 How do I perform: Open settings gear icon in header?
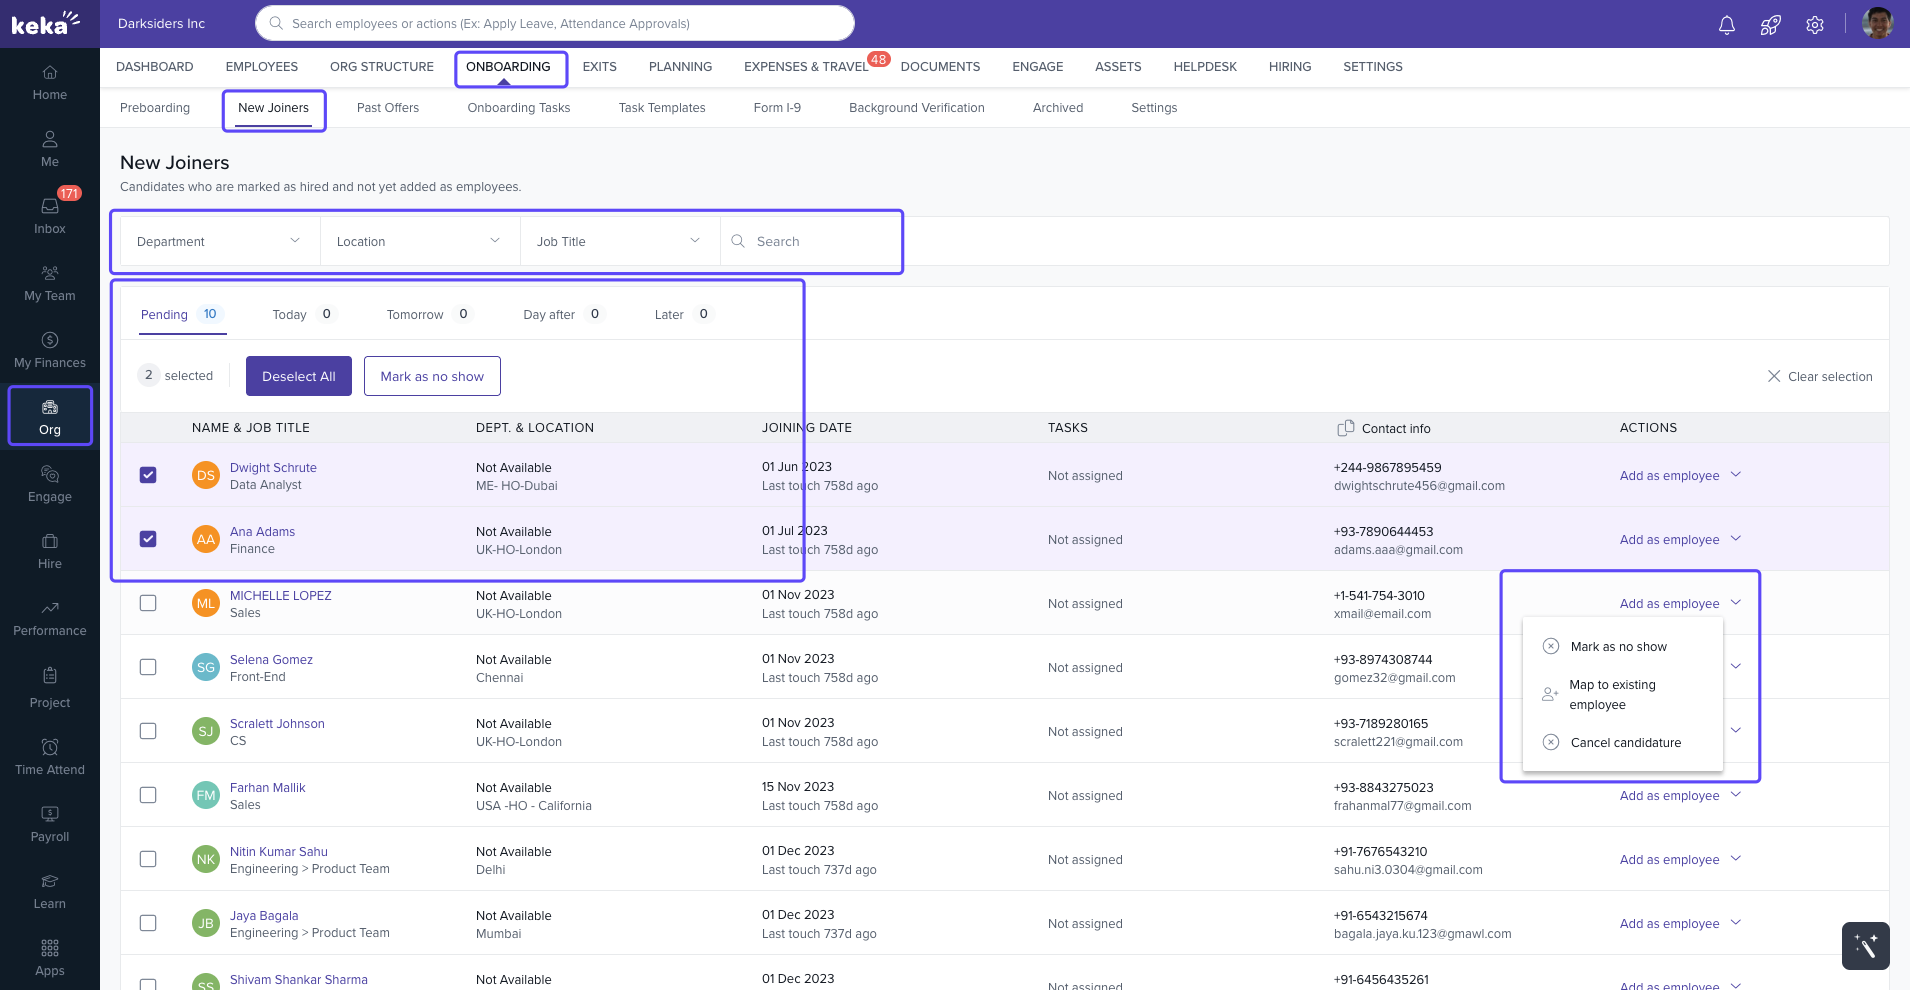(x=1814, y=25)
